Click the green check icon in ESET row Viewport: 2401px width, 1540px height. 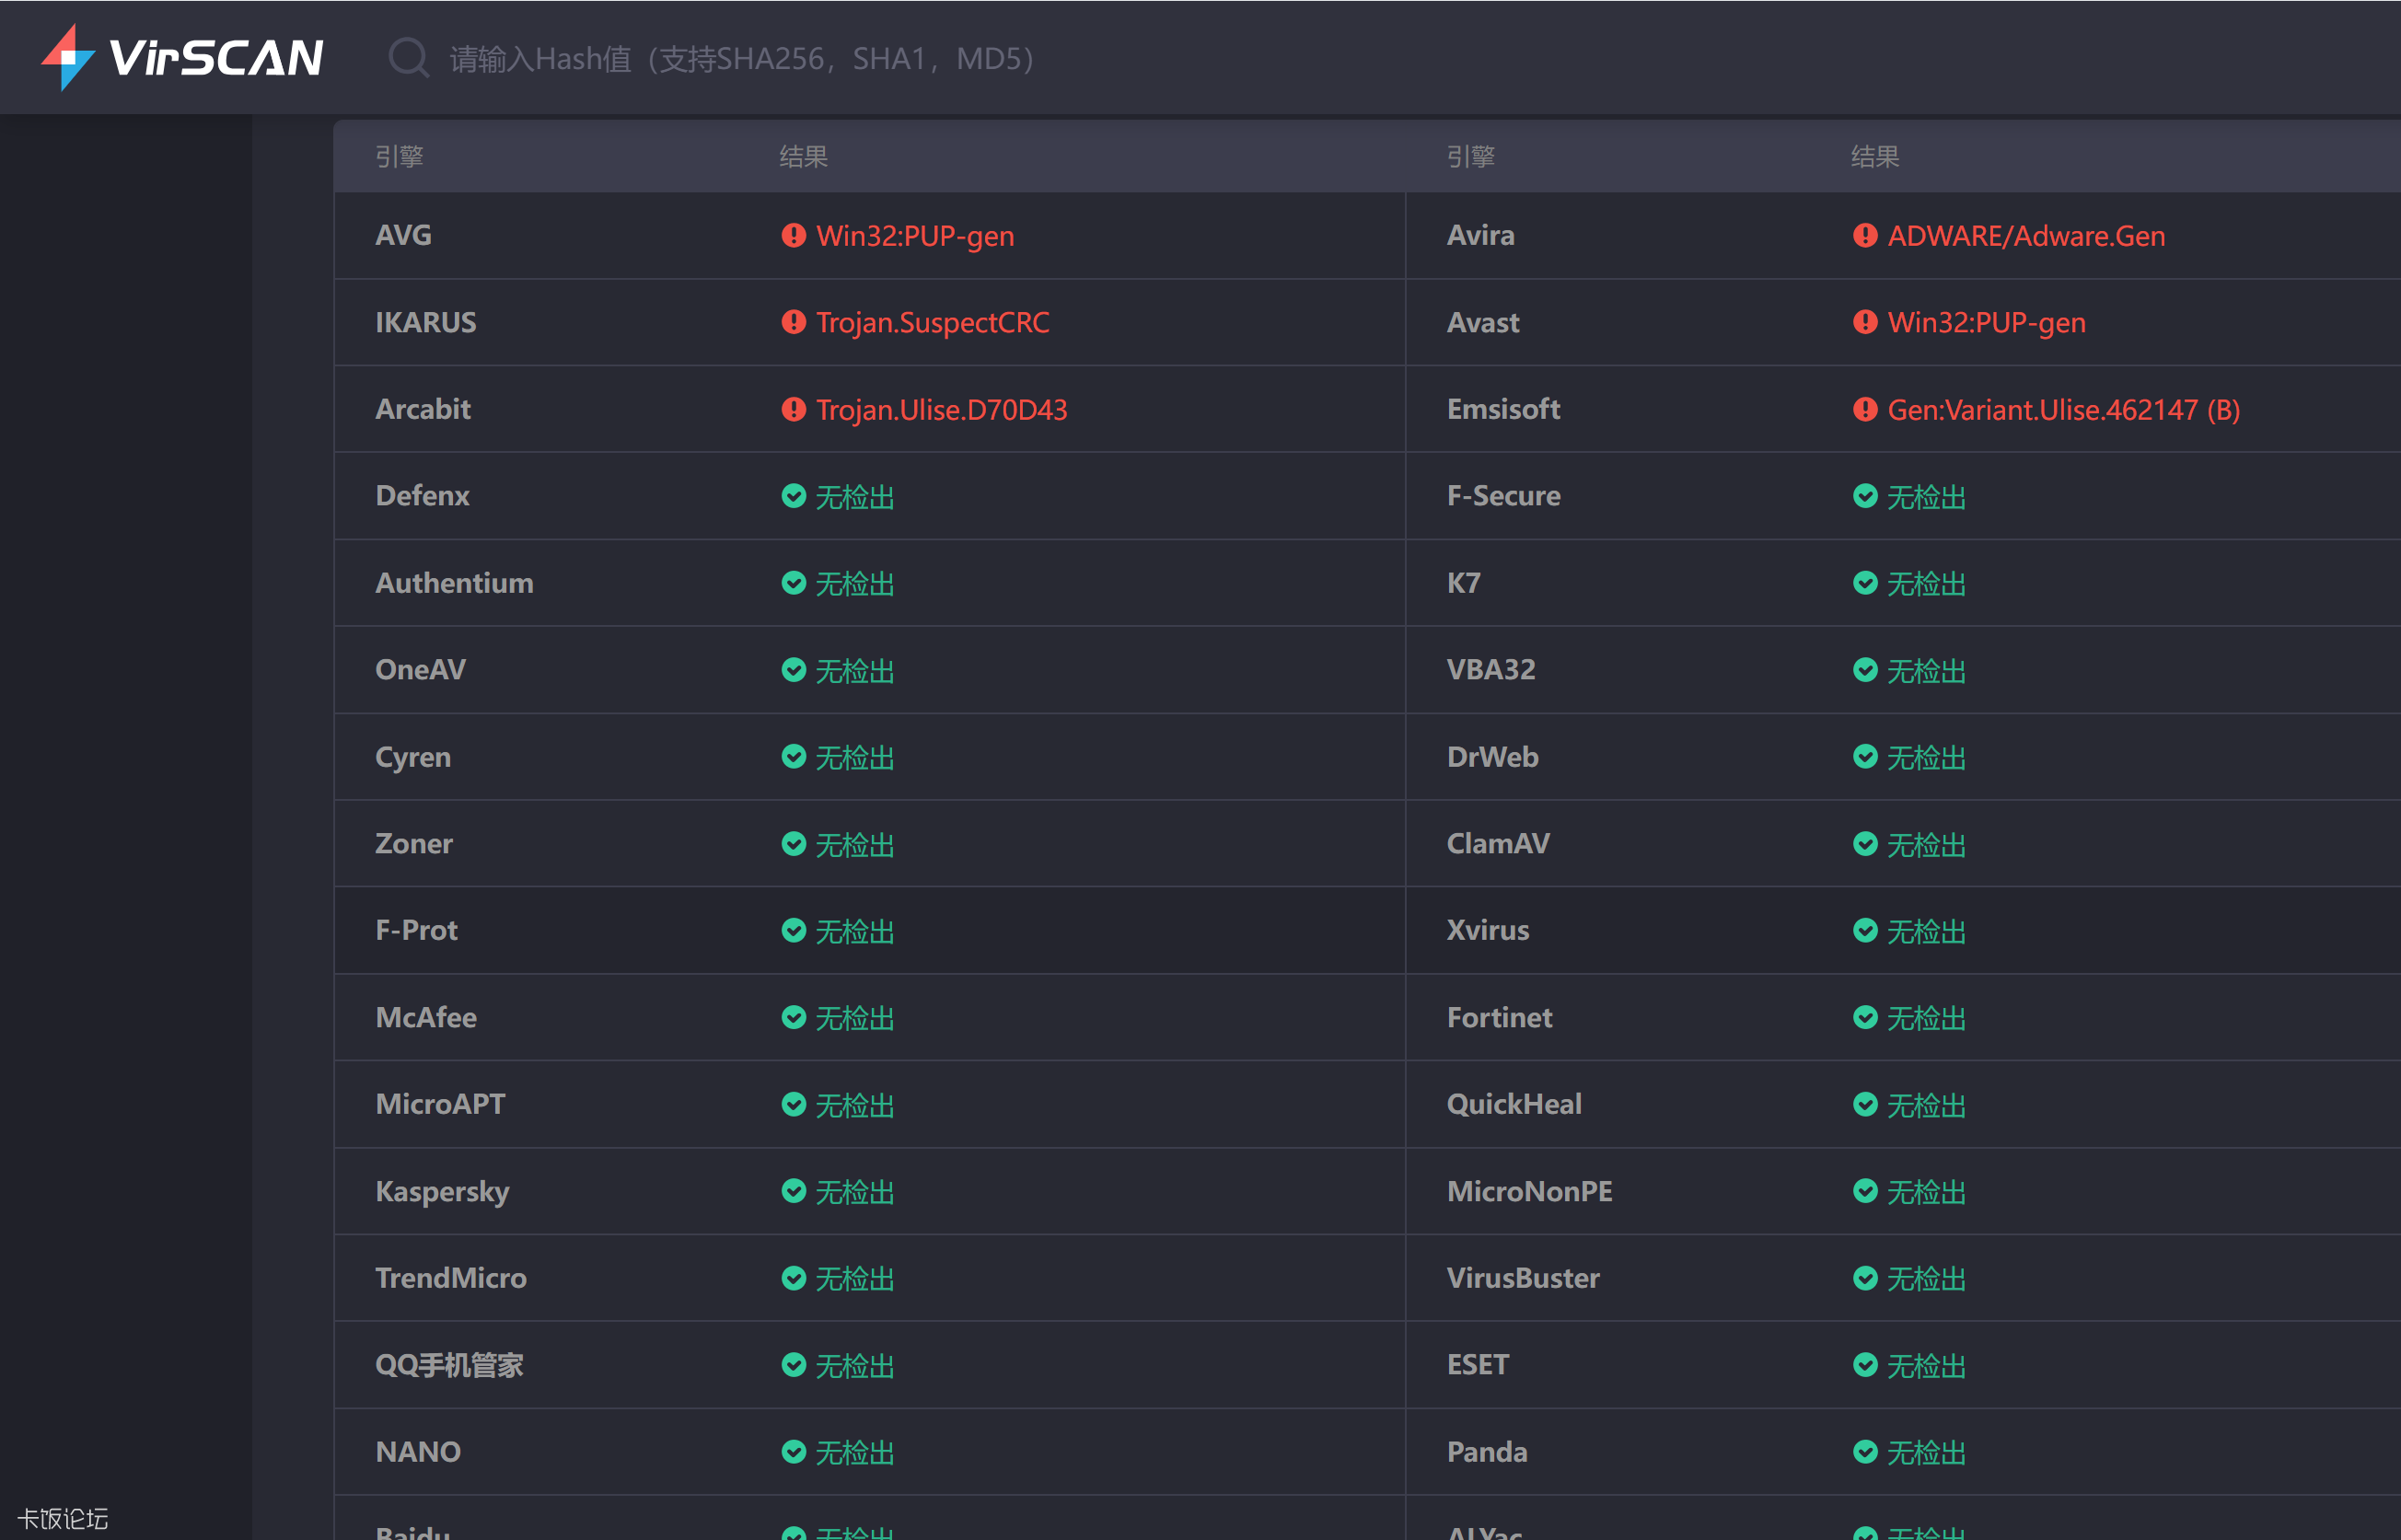pos(1864,1365)
